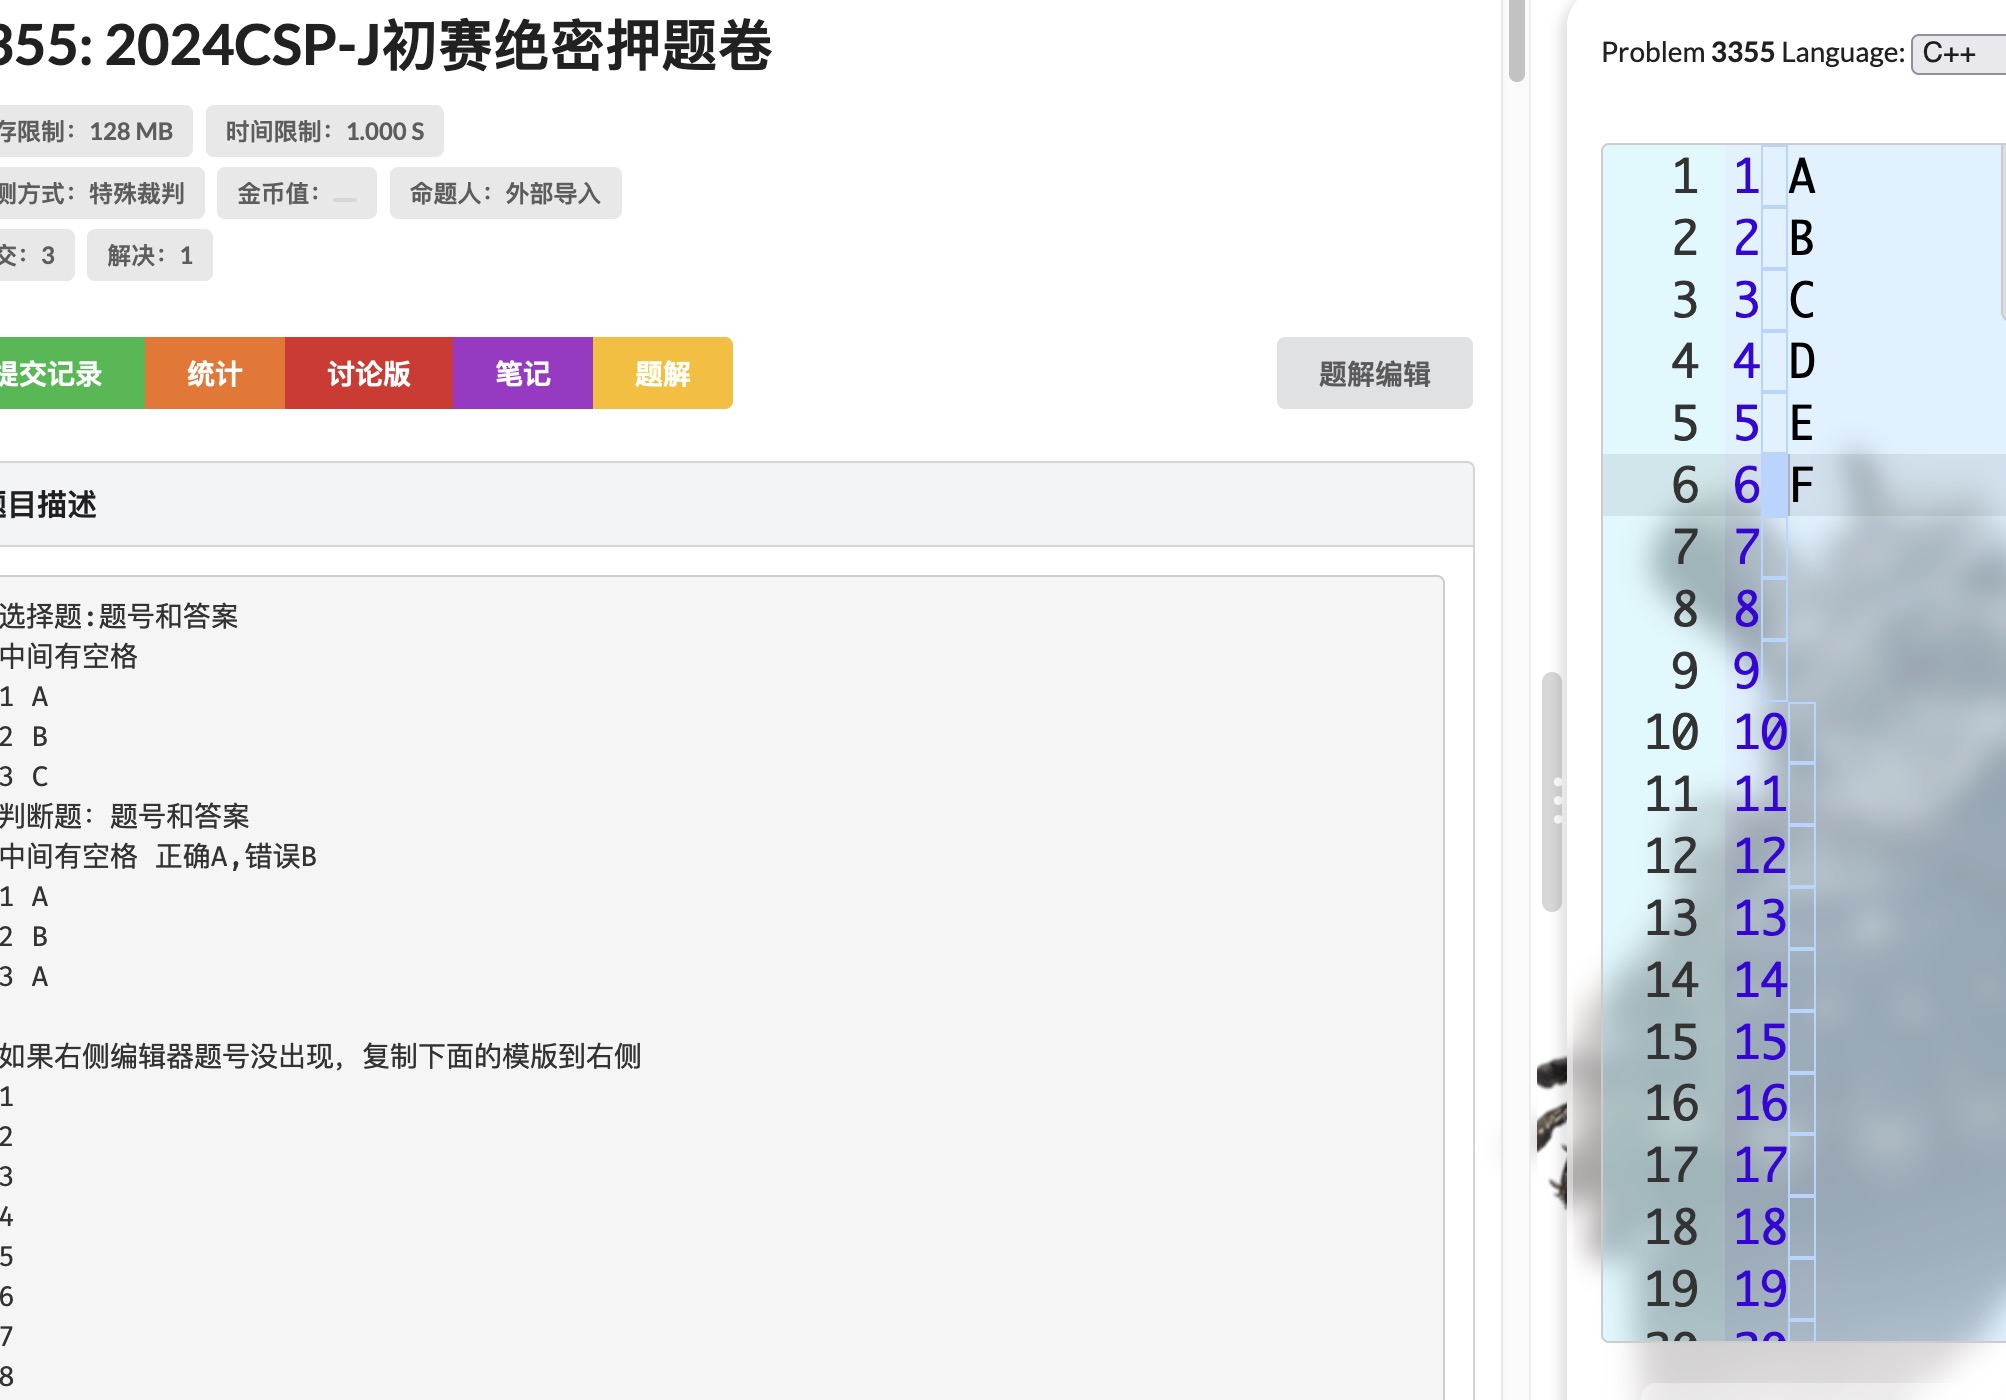
Task: Click the 解决: 1 counter badge
Action: 149,255
